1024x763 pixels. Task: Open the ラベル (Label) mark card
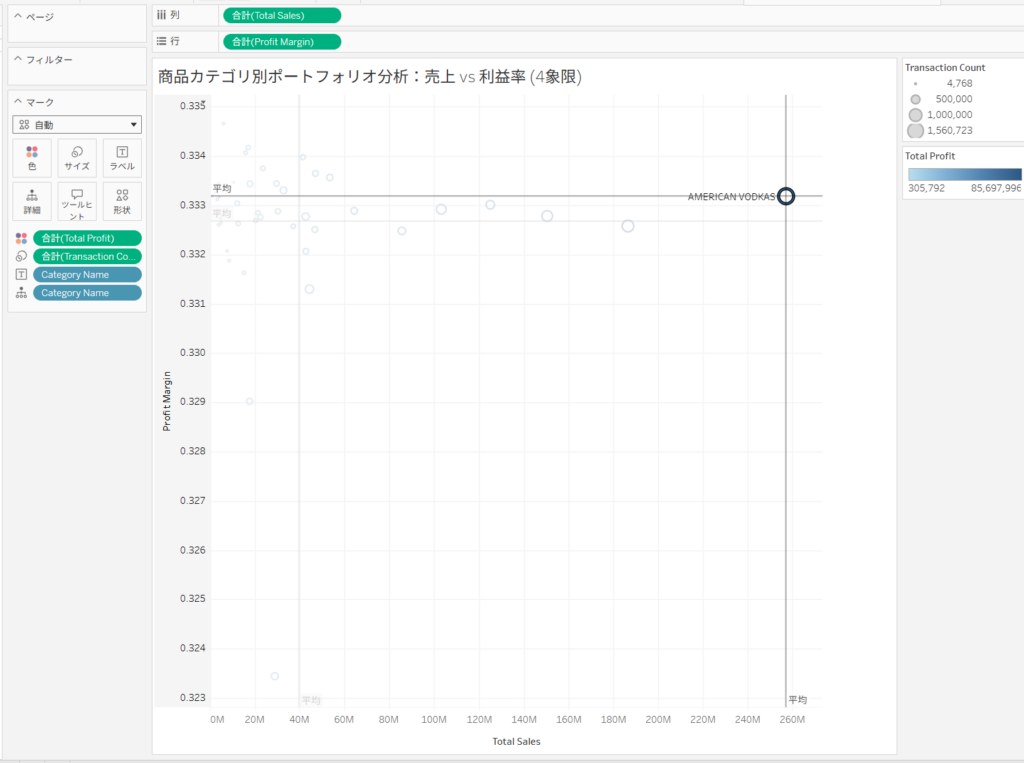click(x=122, y=158)
